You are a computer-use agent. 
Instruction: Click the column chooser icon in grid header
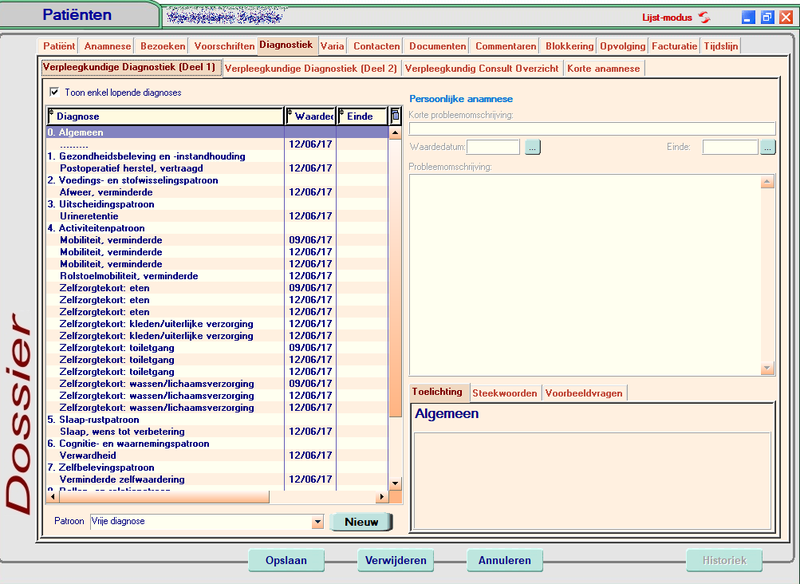395,116
